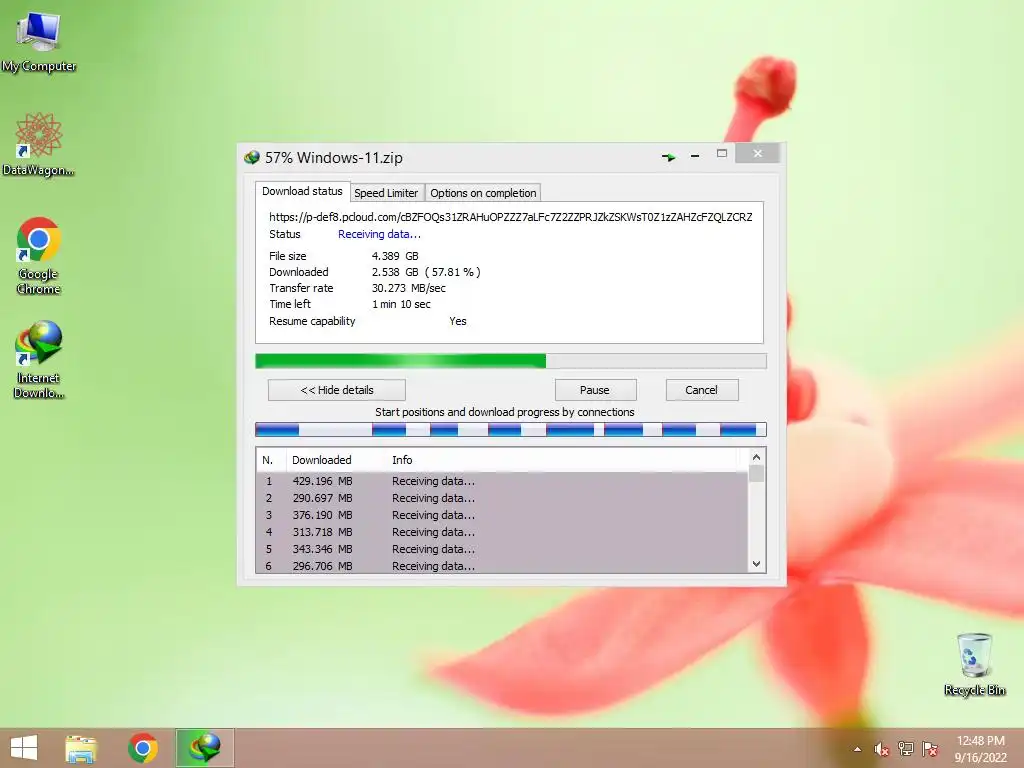
Task: Click the Resume capability Yes value
Action: (x=458, y=321)
